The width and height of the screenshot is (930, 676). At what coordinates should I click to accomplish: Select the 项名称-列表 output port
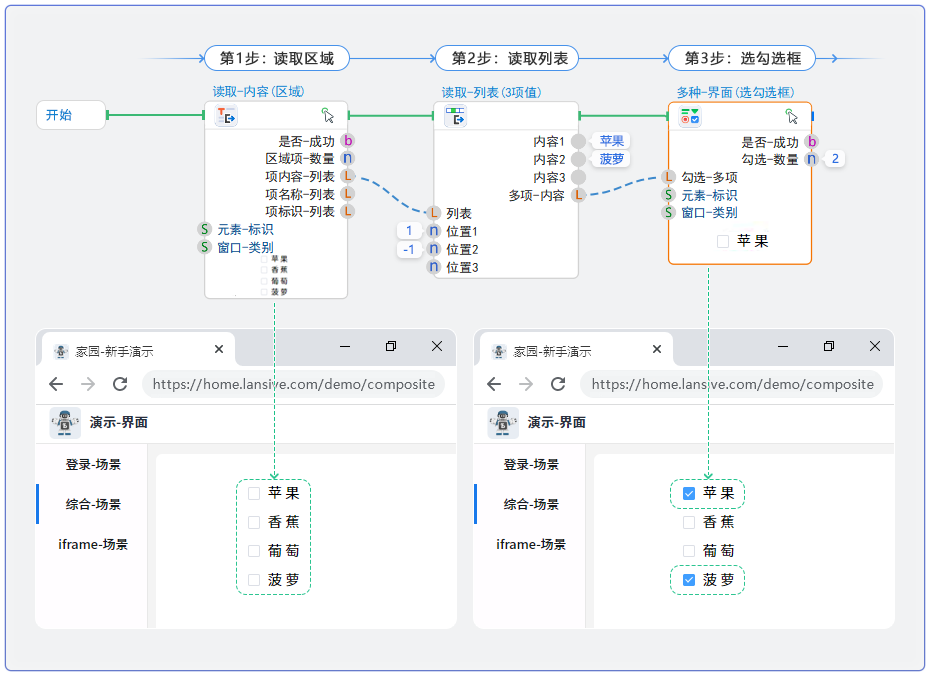pos(347,194)
